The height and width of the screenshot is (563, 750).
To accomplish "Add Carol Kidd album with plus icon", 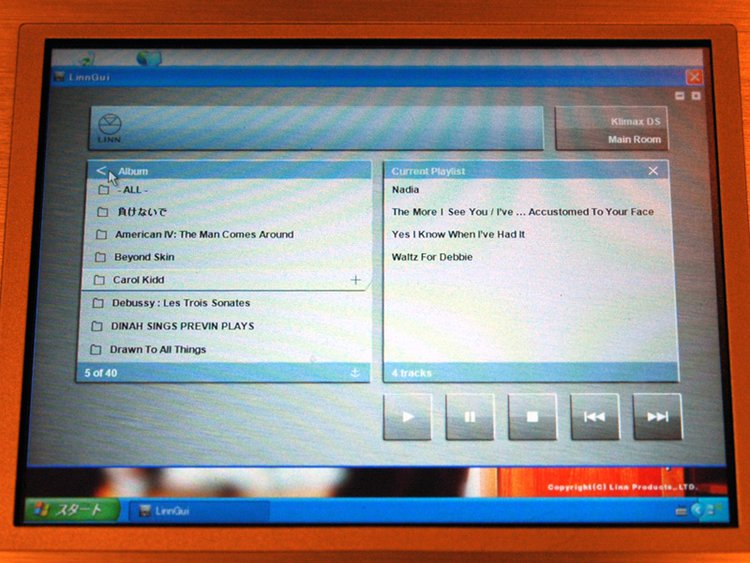I will [355, 280].
